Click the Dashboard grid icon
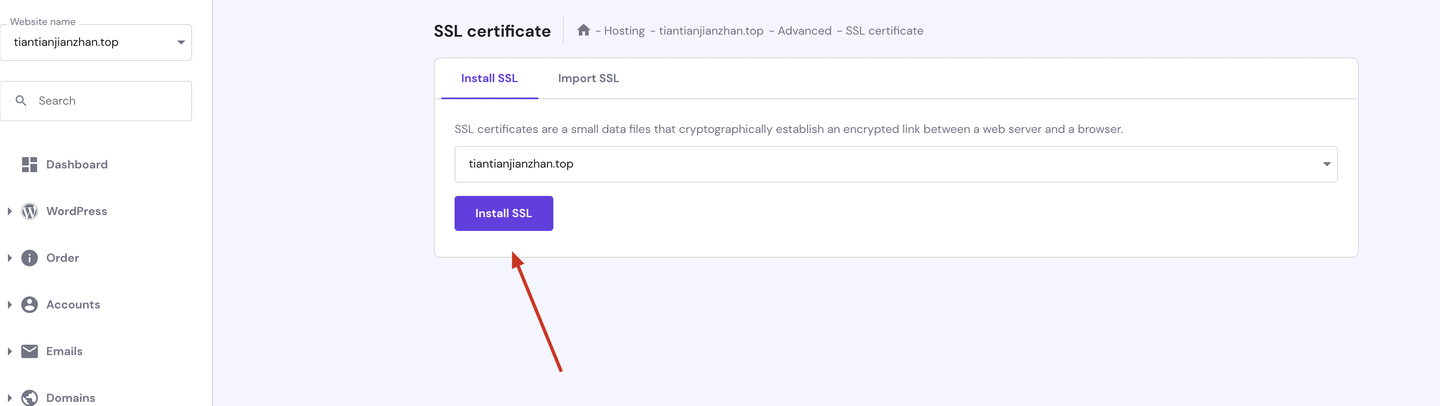This screenshot has width=1440, height=406. (29, 165)
